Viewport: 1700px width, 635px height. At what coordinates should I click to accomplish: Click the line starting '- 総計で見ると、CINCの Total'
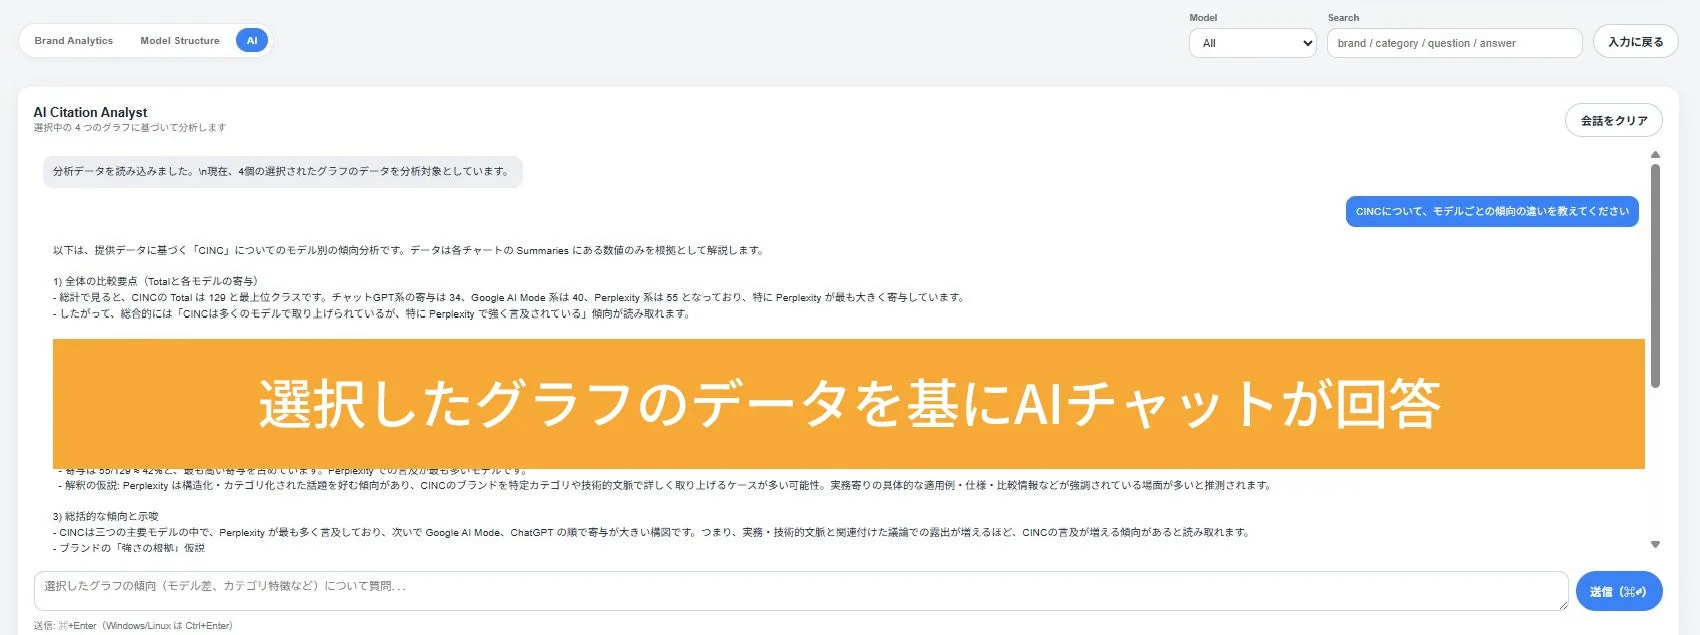click(x=509, y=297)
